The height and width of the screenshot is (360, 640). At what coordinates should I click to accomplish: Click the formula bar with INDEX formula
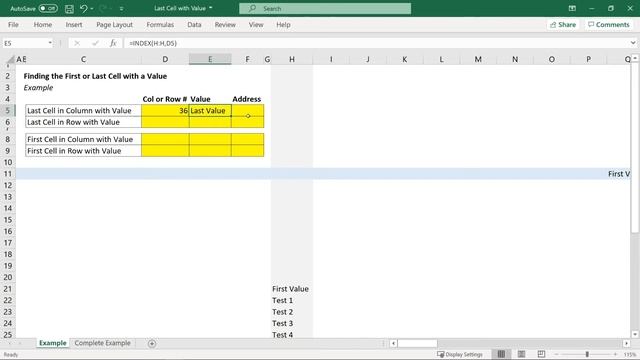point(376,43)
